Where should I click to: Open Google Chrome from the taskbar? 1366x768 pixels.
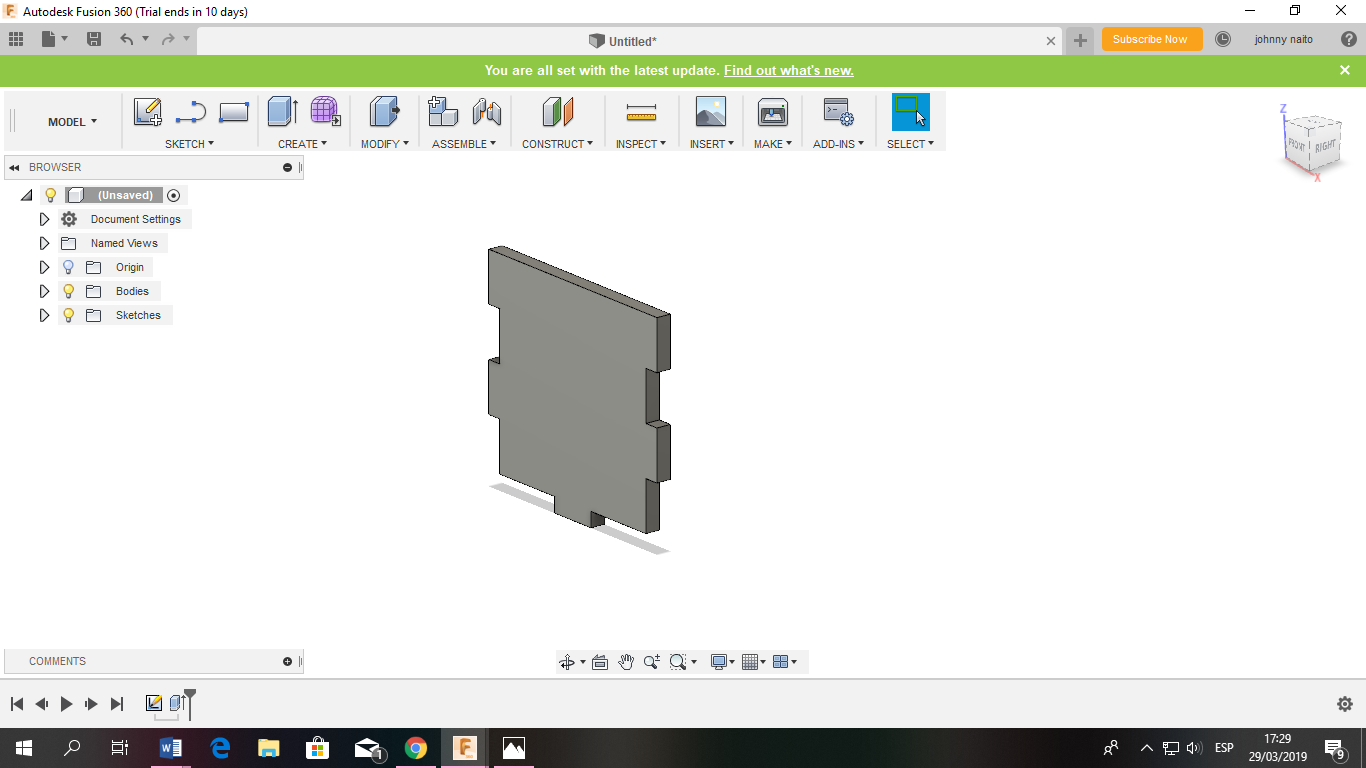click(416, 748)
